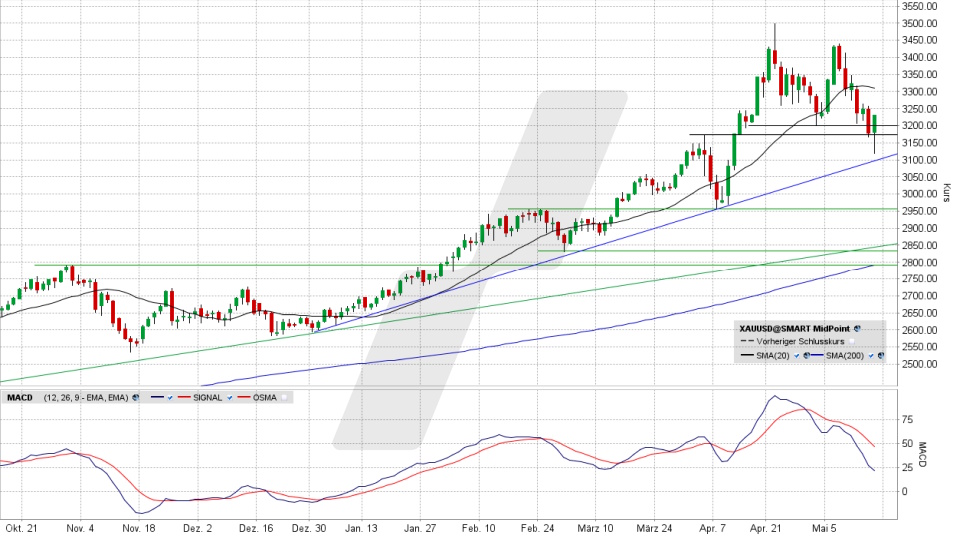The height and width of the screenshot is (540, 960).
Task: Click the Nov. 18 date label
Action: [139, 528]
